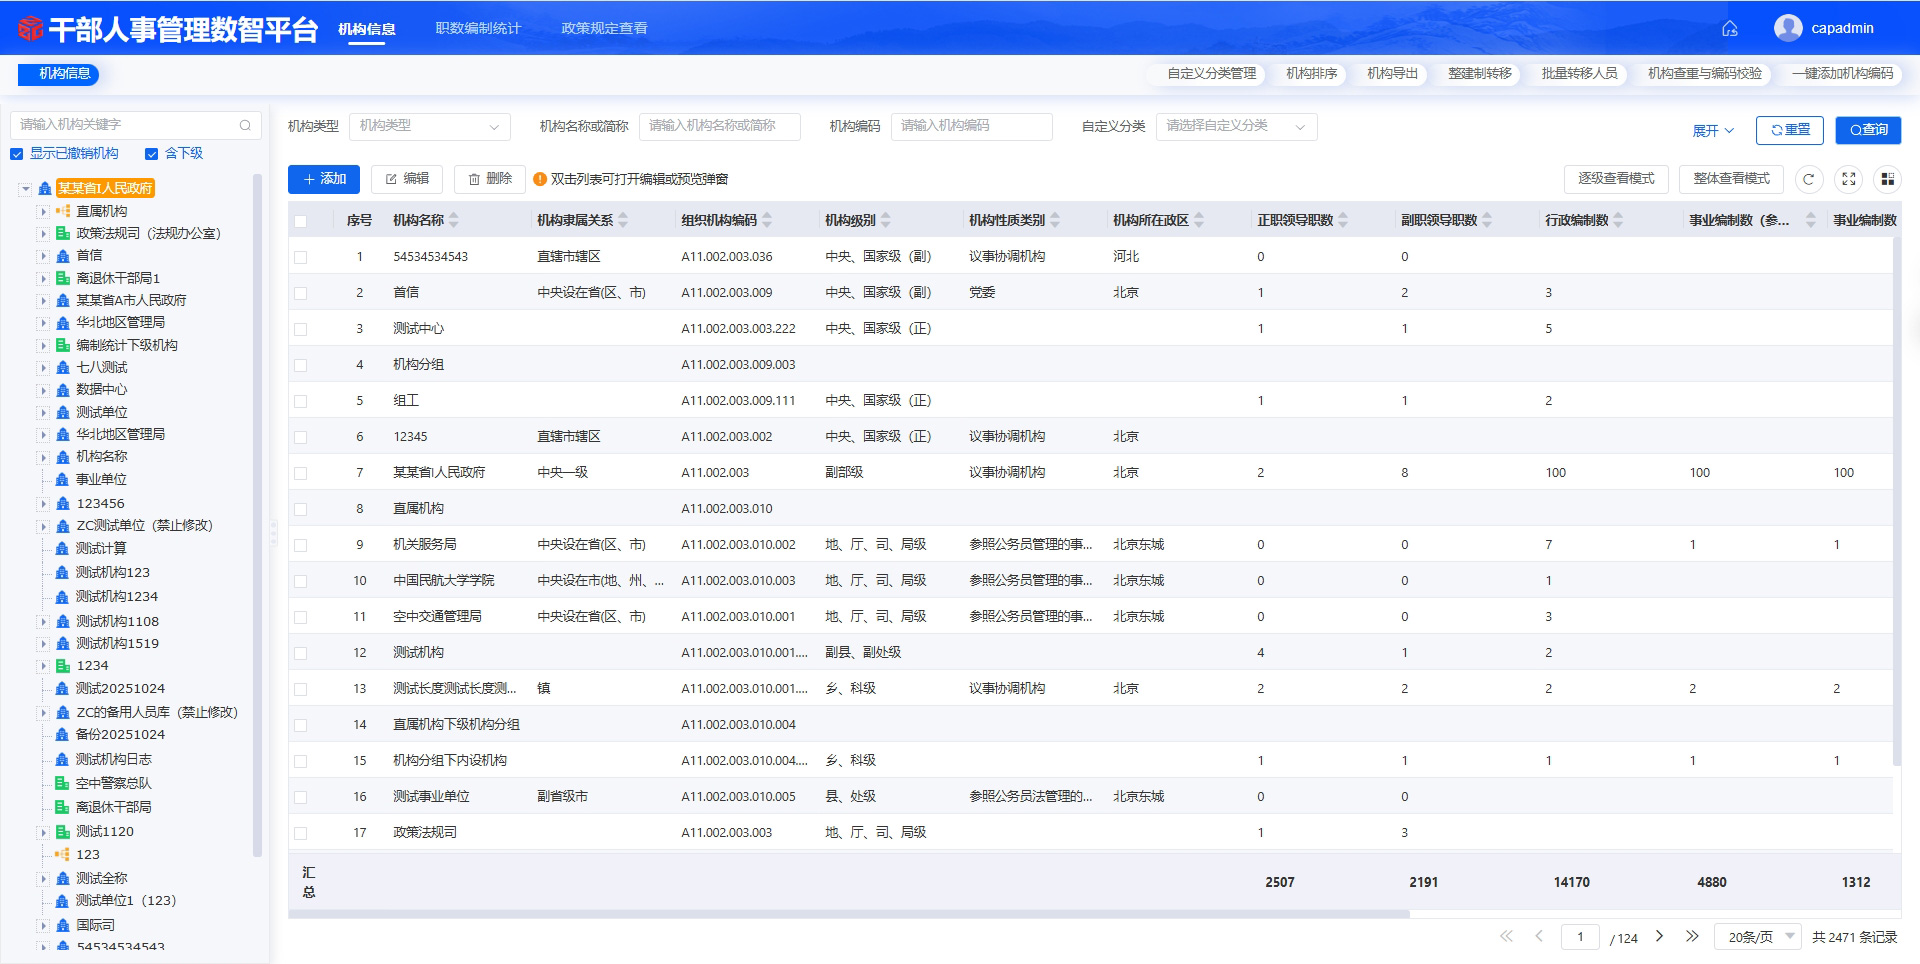Viewport: 1920px width, 964px height.
Task: Switch to 职数编制统计 tab
Action: coord(478,28)
